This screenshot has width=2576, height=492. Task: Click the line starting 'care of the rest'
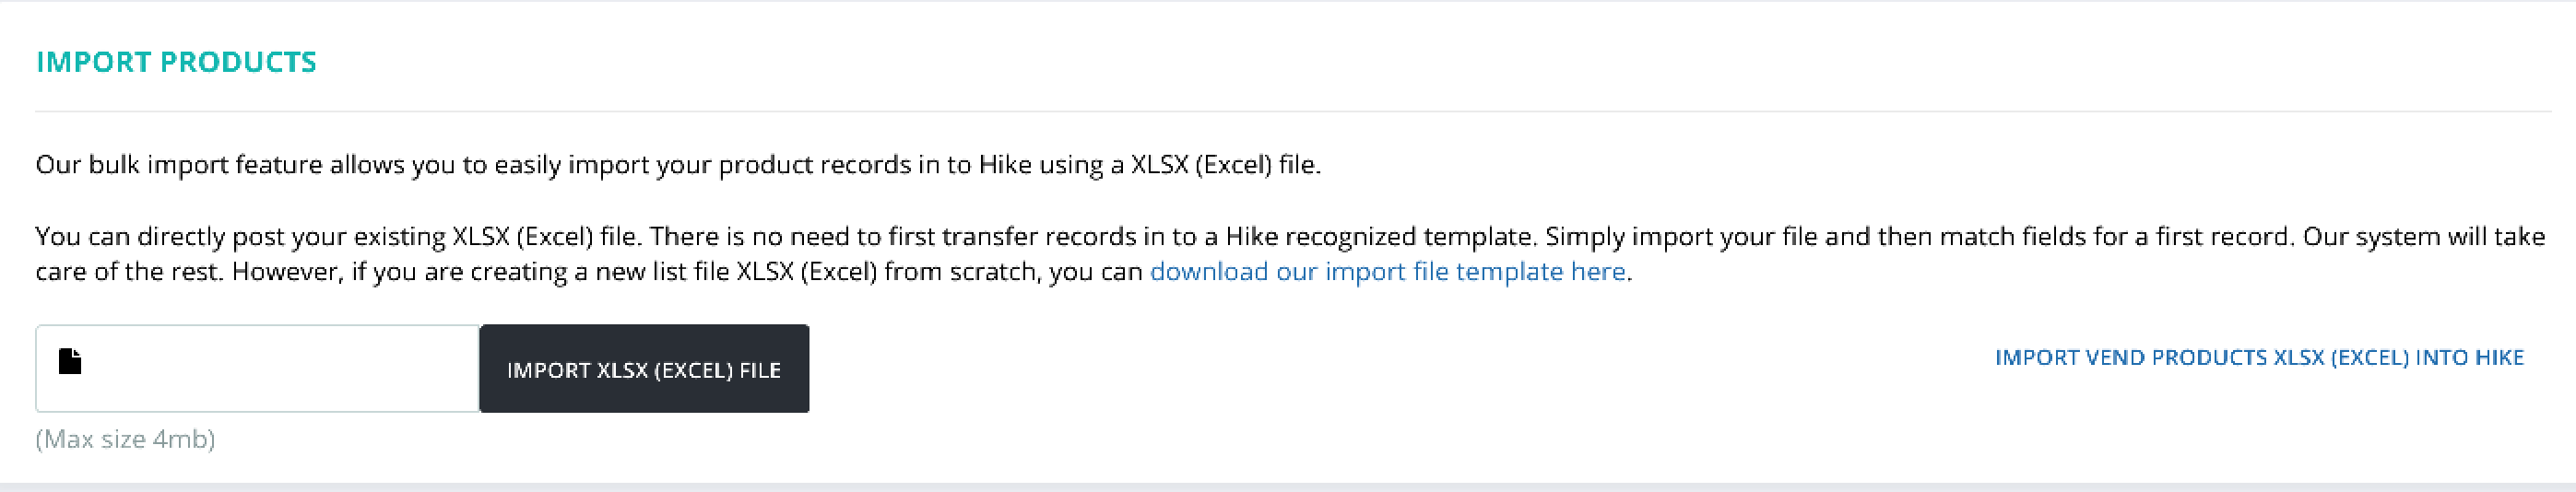[834, 271]
